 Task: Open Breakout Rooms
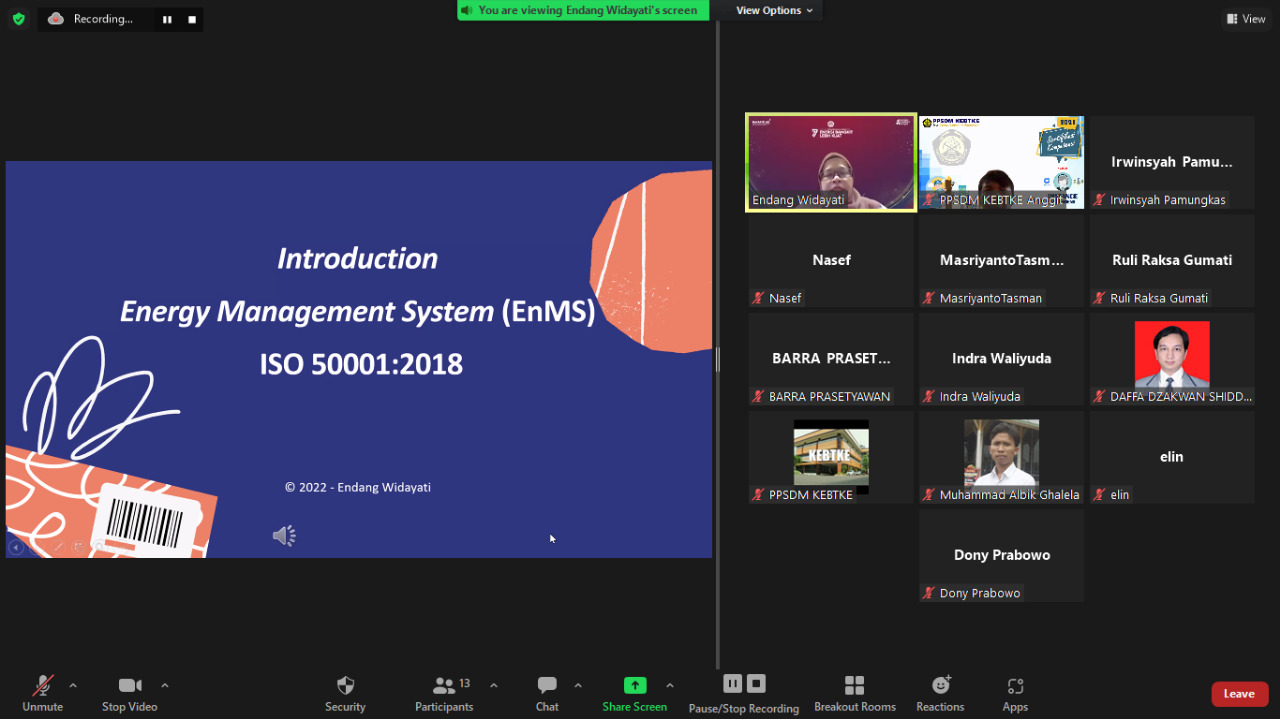tap(855, 692)
